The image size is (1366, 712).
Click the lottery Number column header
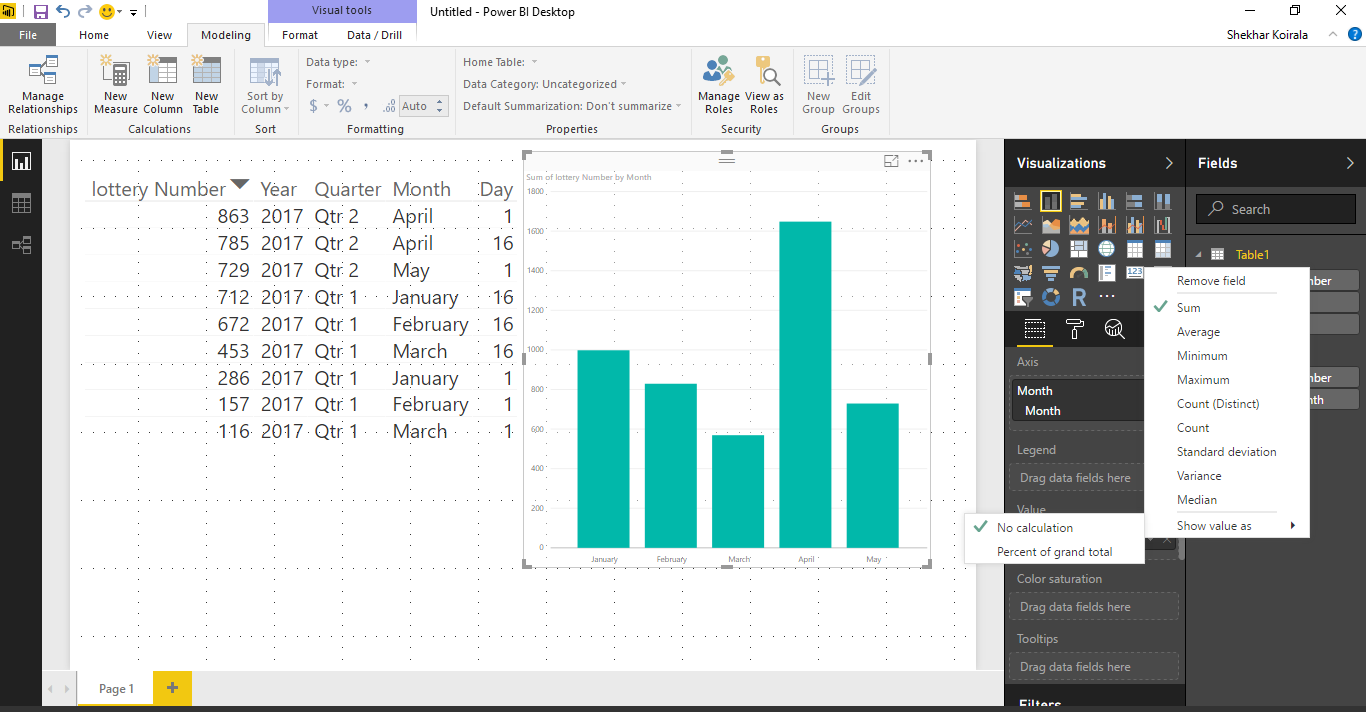pyautogui.click(x=159, y=189)
